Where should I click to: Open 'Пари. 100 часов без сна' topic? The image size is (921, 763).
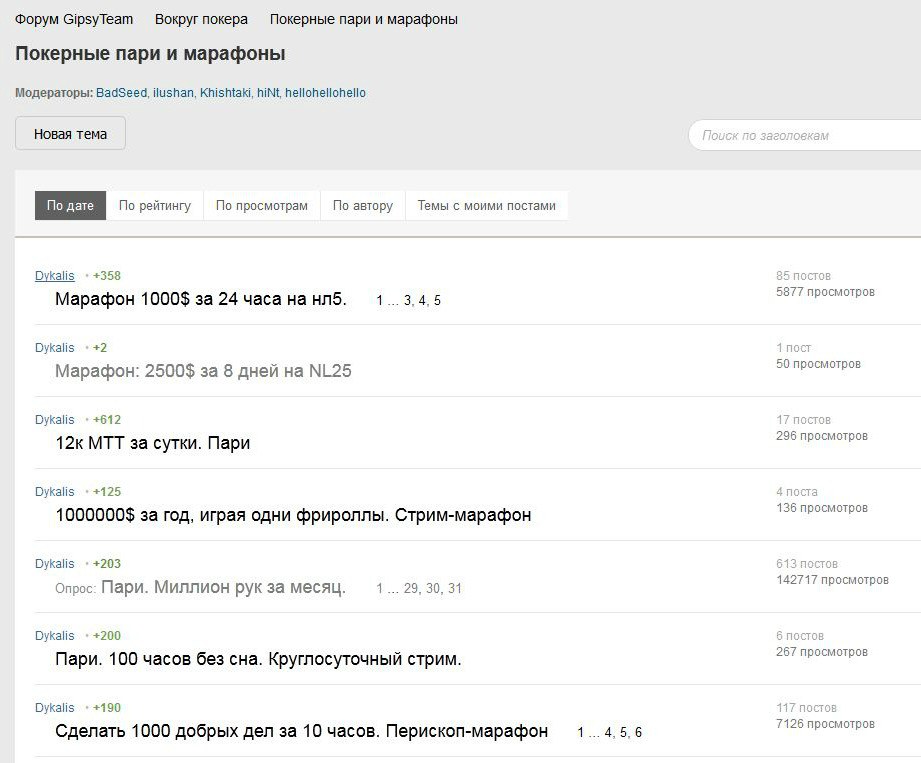click(x=258, y=659)
